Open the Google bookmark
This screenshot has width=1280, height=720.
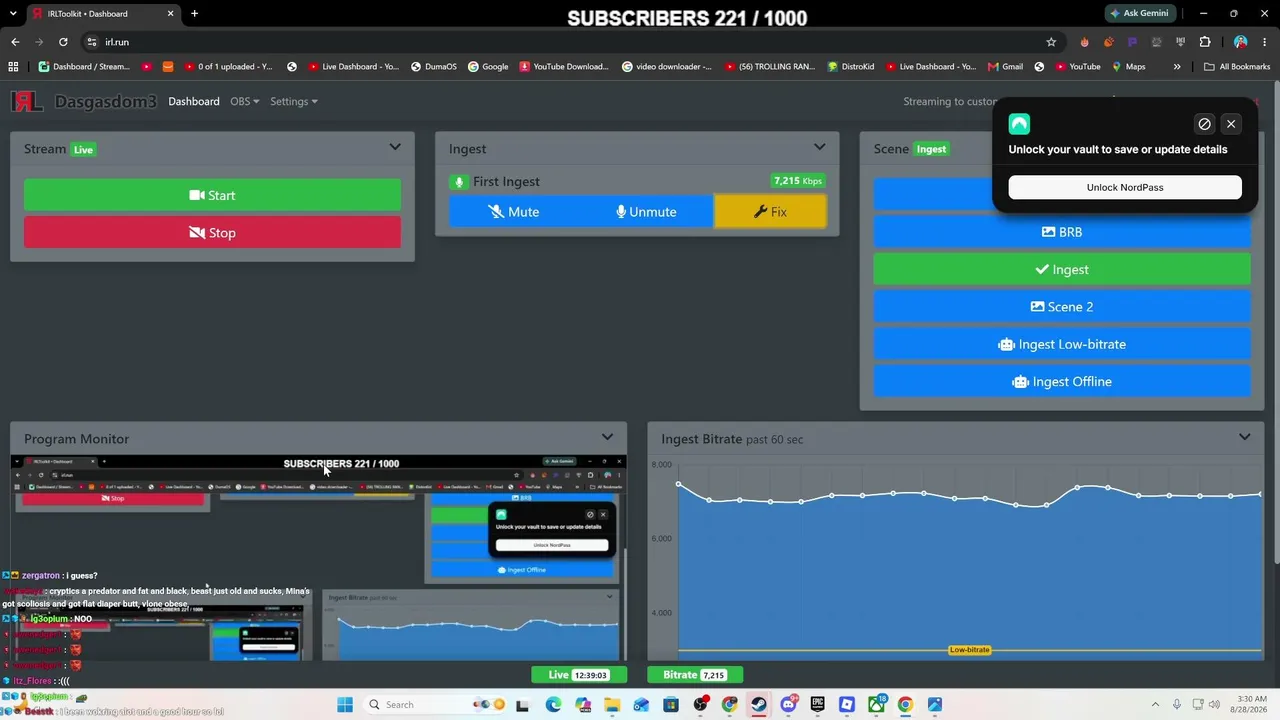[x=488, y=67]
